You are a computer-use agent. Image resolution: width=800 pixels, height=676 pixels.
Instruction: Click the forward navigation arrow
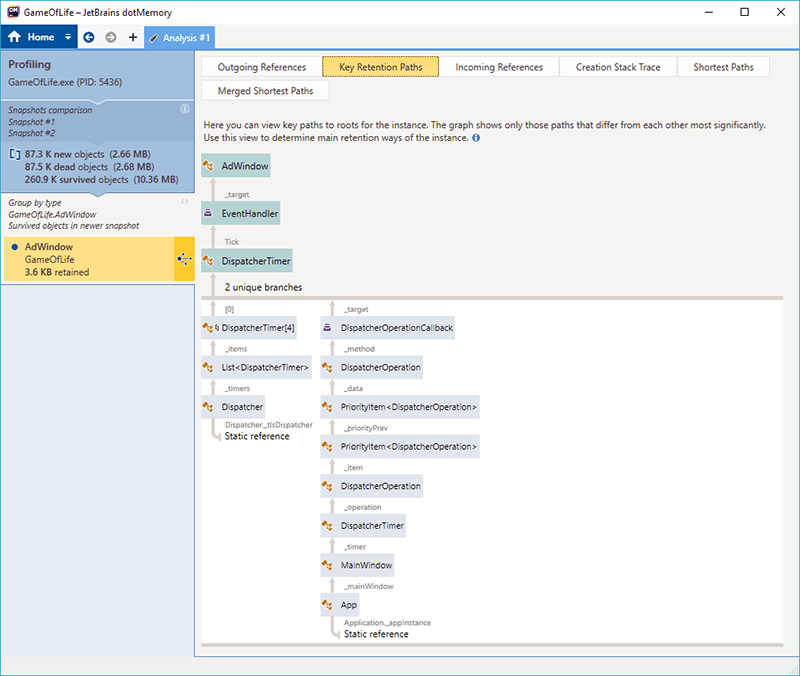click(x=111, y=37)
